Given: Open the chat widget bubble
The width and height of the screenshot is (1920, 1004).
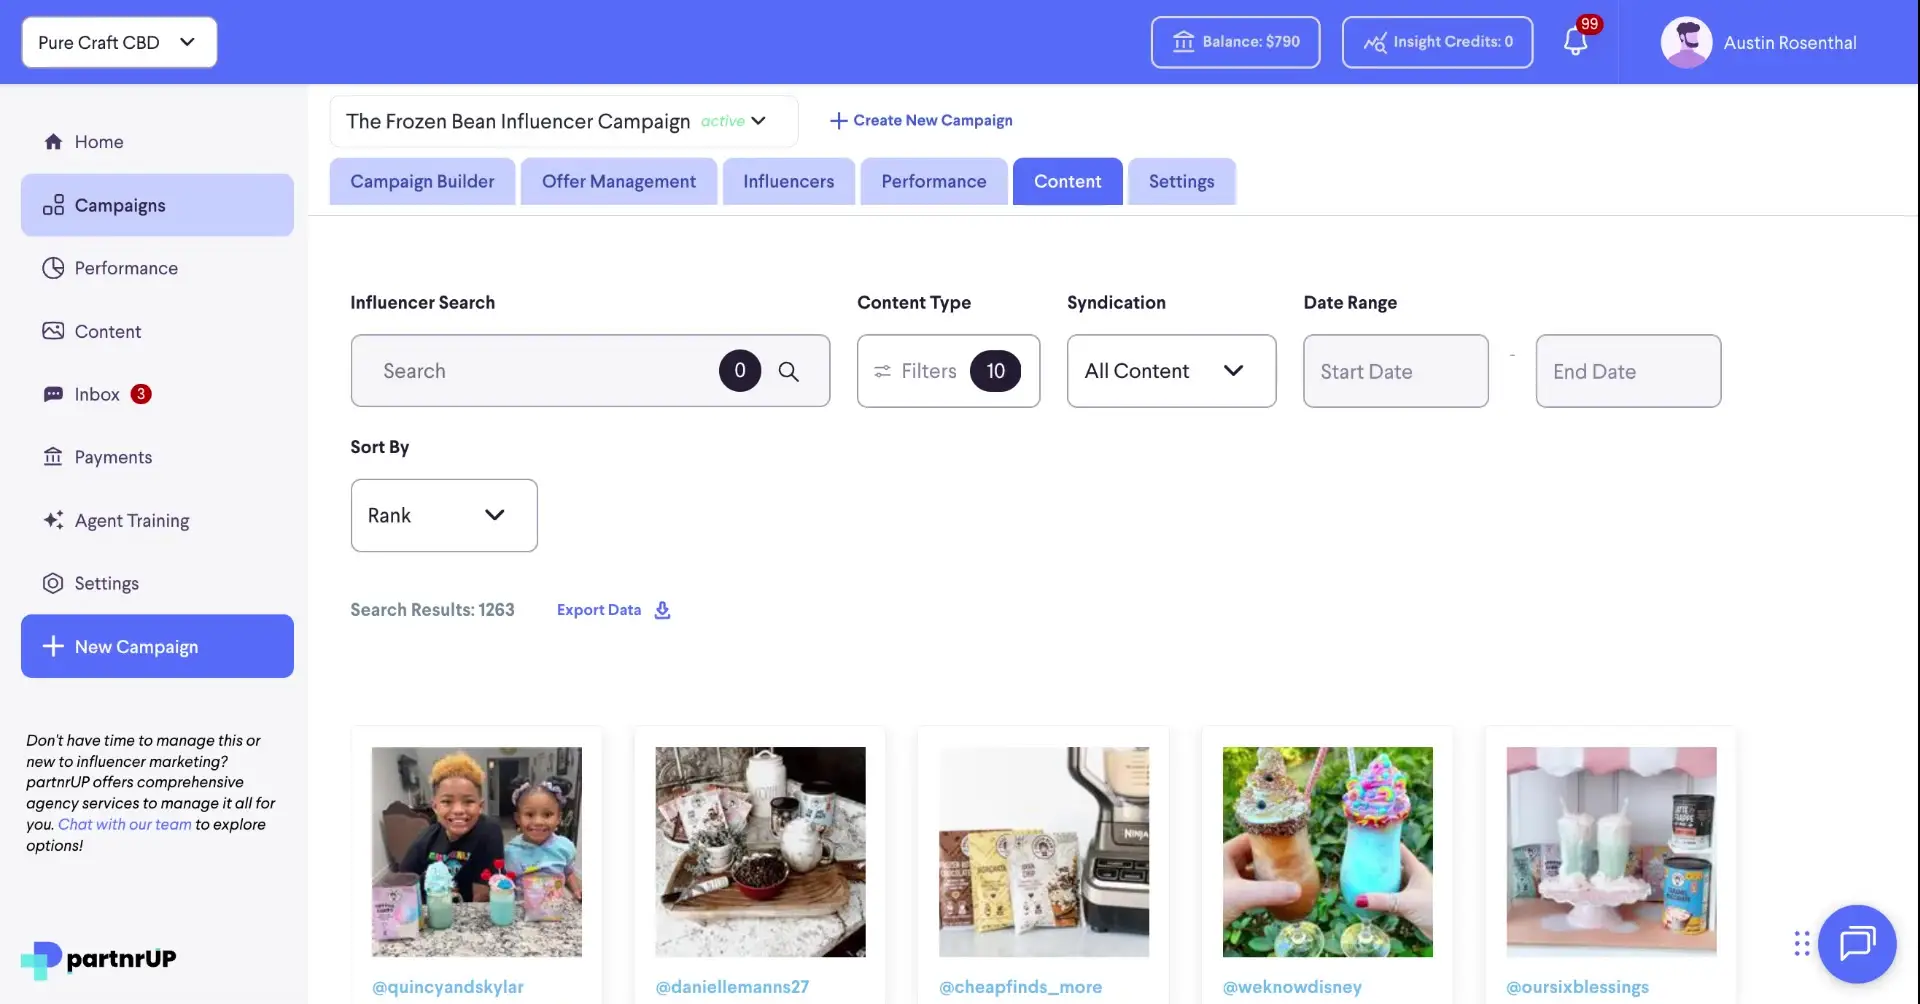Looking at the screenshot, I should [x=1857, y=943].
